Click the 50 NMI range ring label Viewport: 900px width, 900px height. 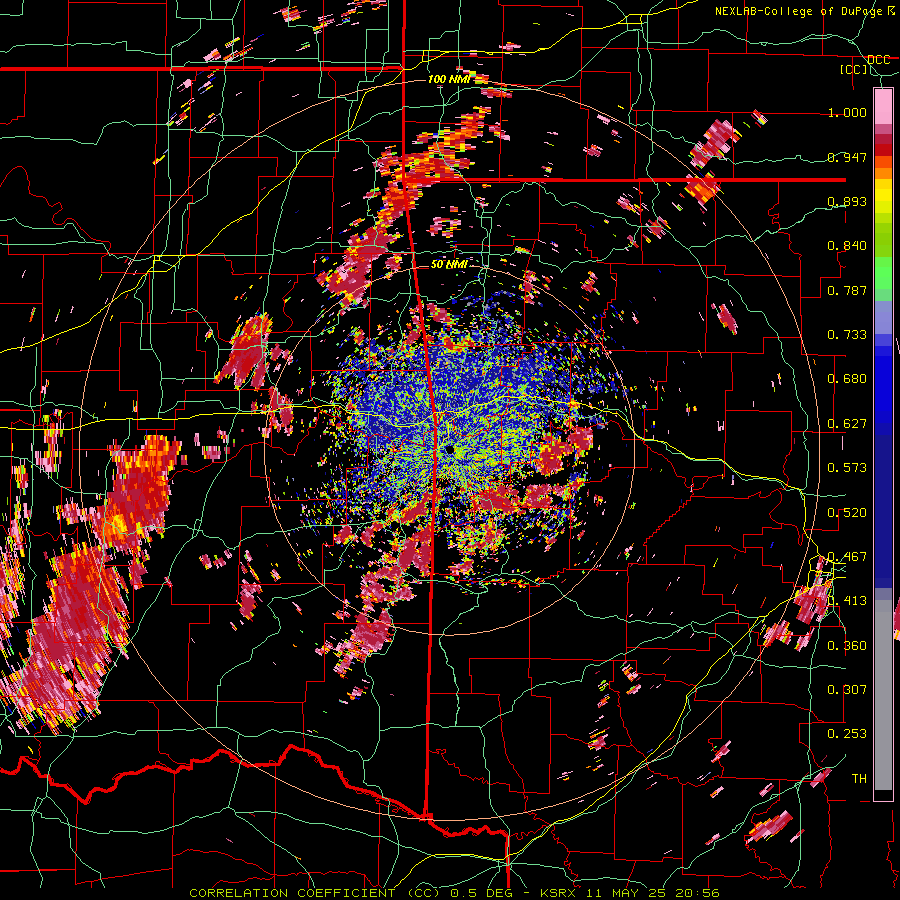pos(448,264)
